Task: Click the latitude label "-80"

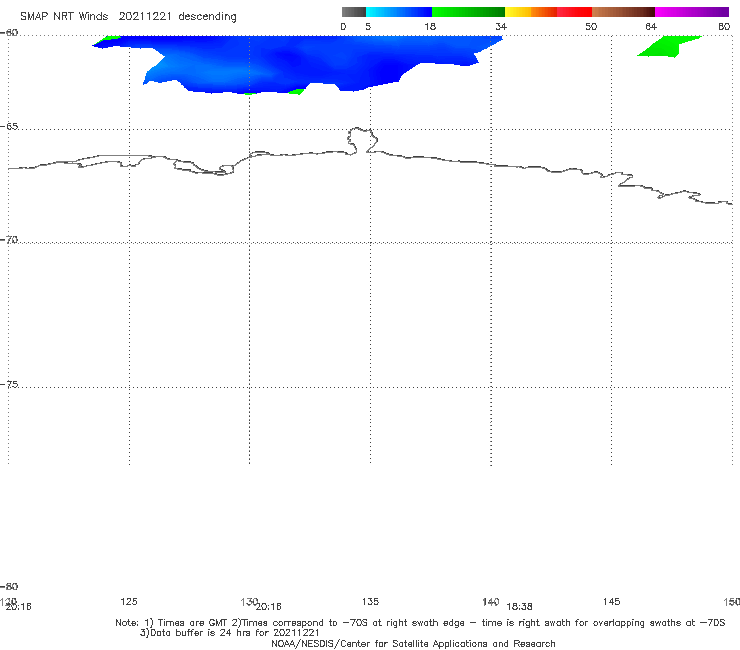Action: pos(9,586)
